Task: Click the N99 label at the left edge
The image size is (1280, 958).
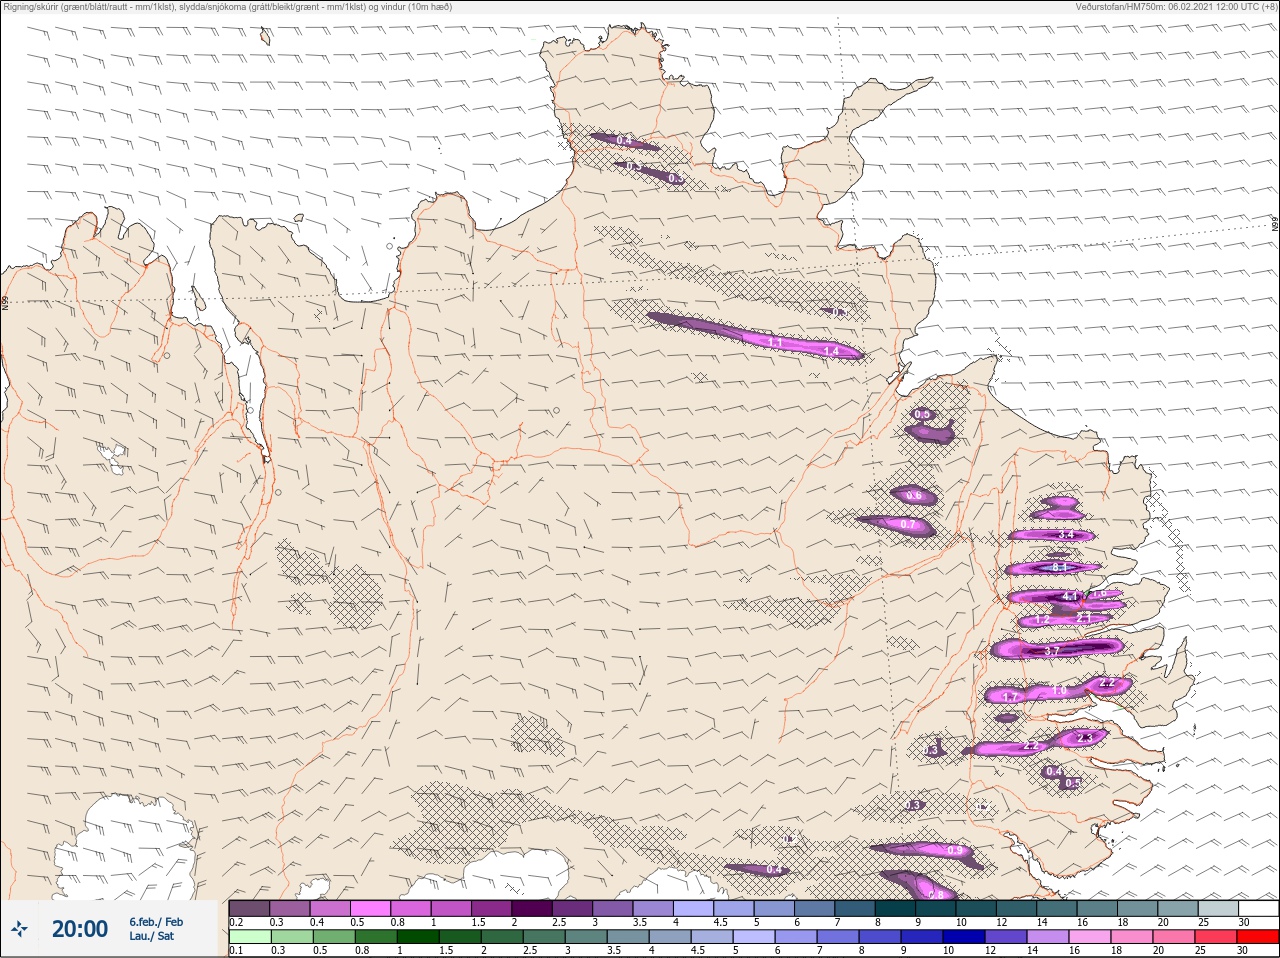Action: pos(5,301)
